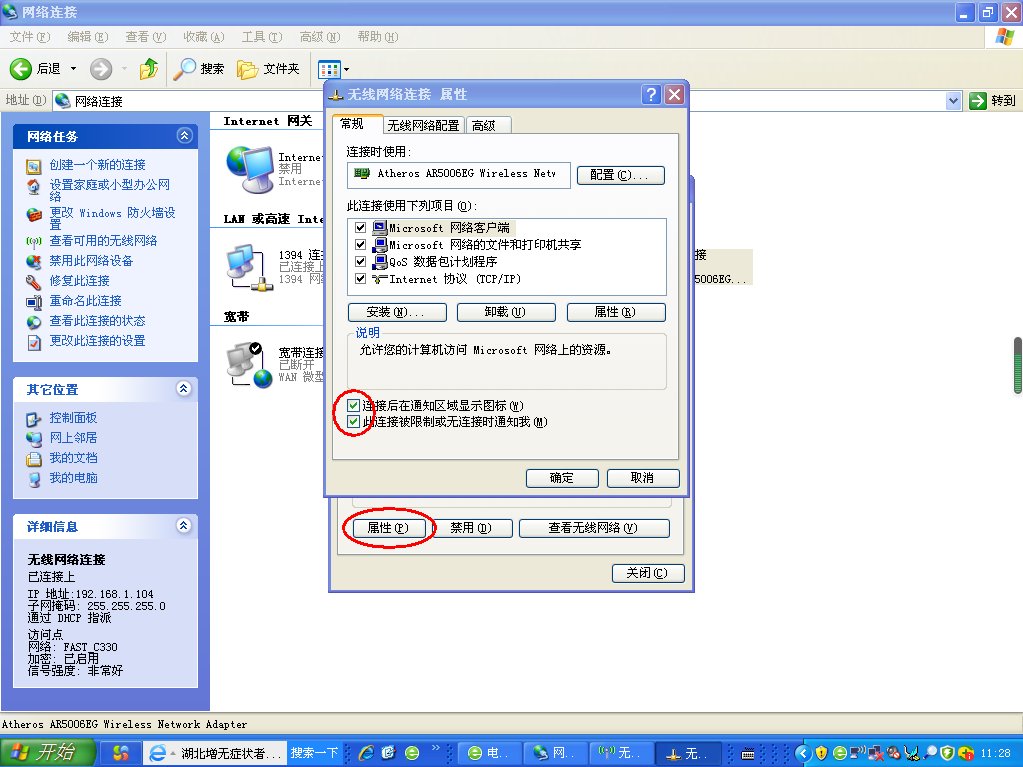The width and height of the screenshot is (1023, 767).
Task: Click the 创建一个新的连接 icon
Action: (x=34, y=165)
